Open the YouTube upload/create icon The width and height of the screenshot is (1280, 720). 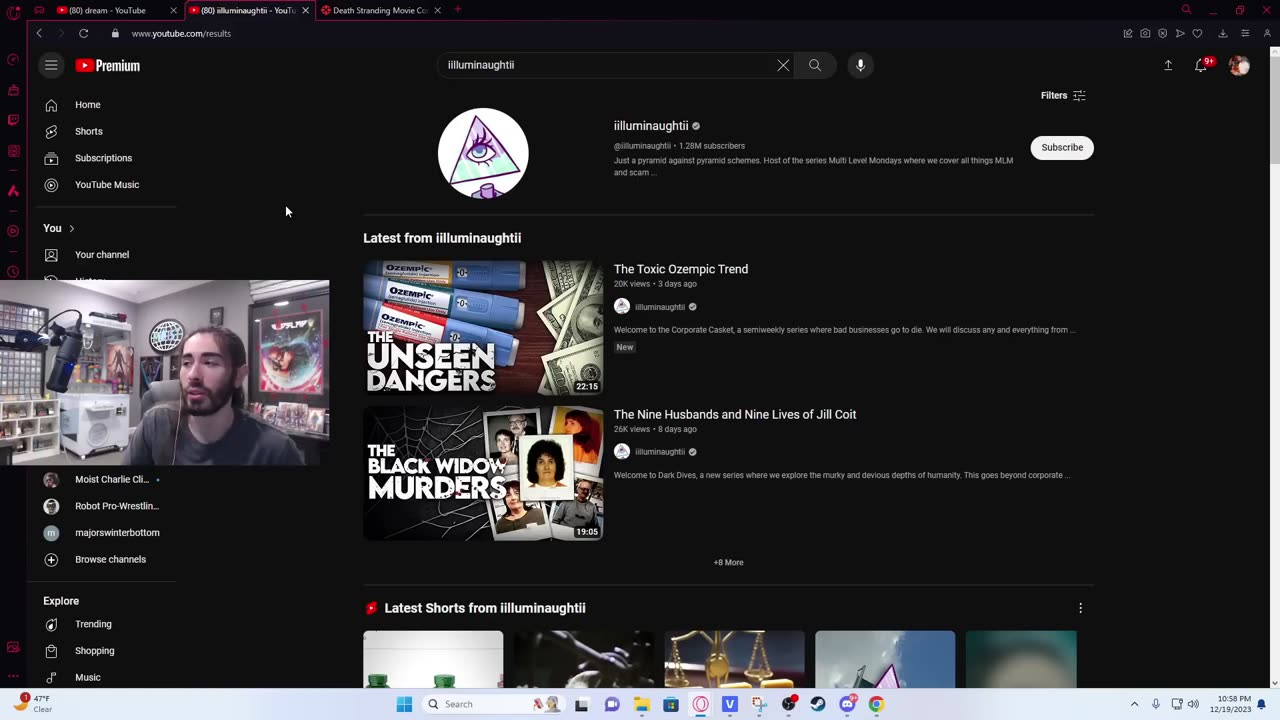tap(1168, 65)
